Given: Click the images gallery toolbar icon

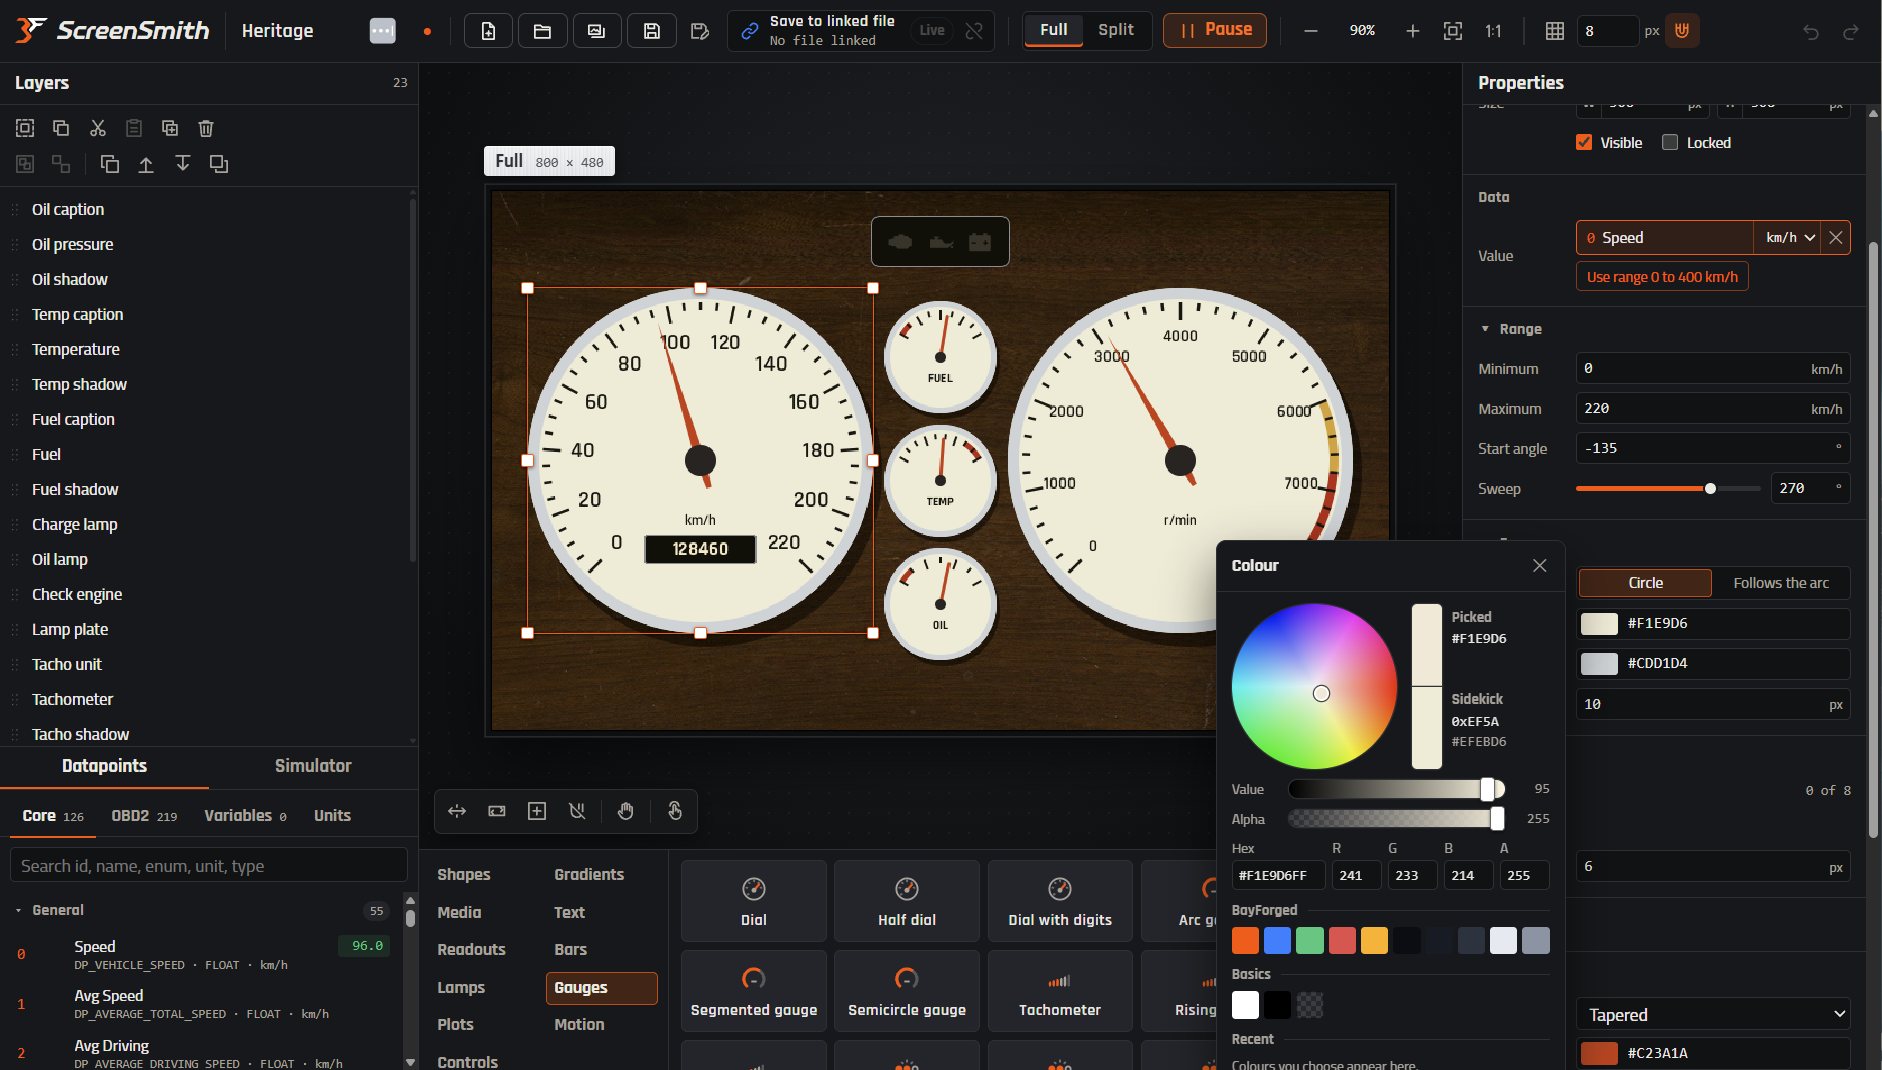Looking at the screenshot, I should point(597,31).
